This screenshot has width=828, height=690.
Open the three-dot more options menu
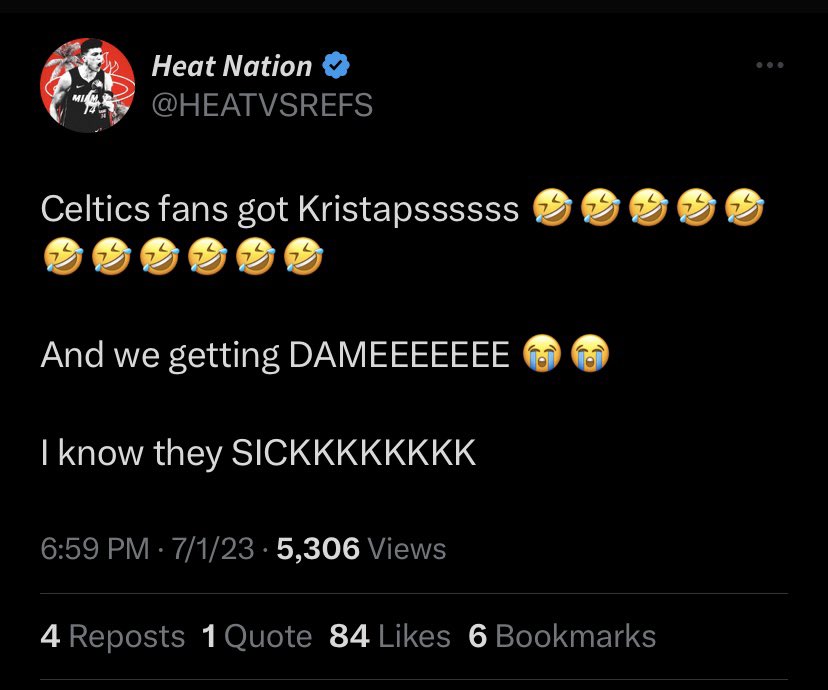tap(769, 65)
